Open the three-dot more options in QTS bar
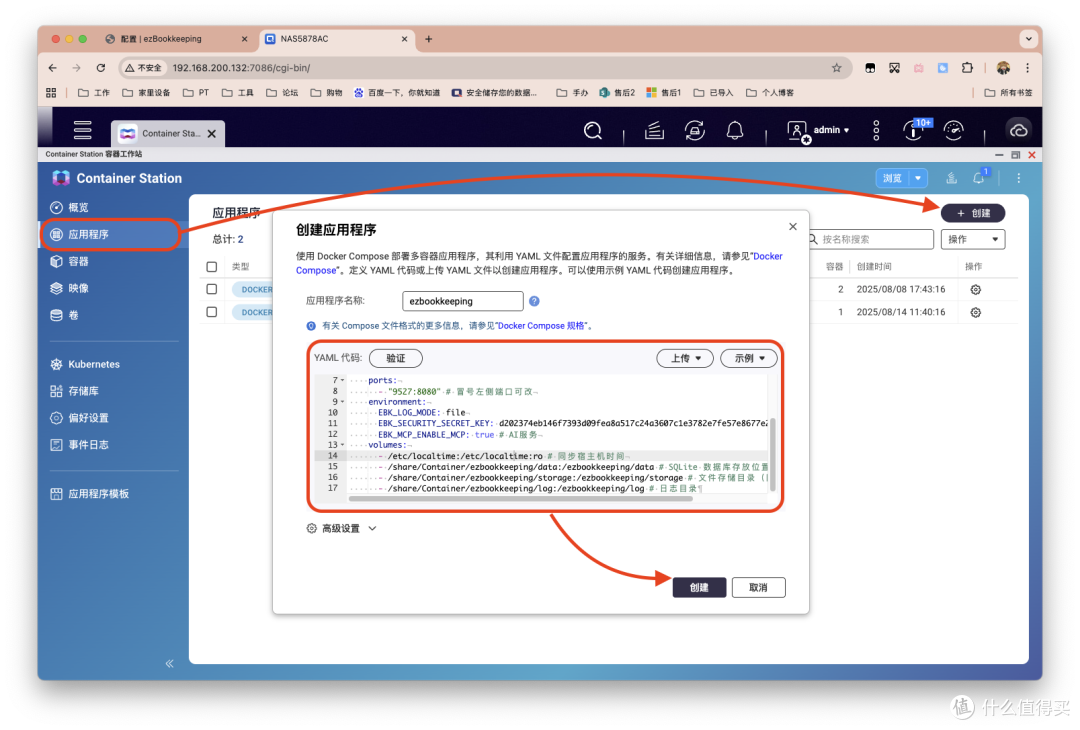 (x=876, y=130)
